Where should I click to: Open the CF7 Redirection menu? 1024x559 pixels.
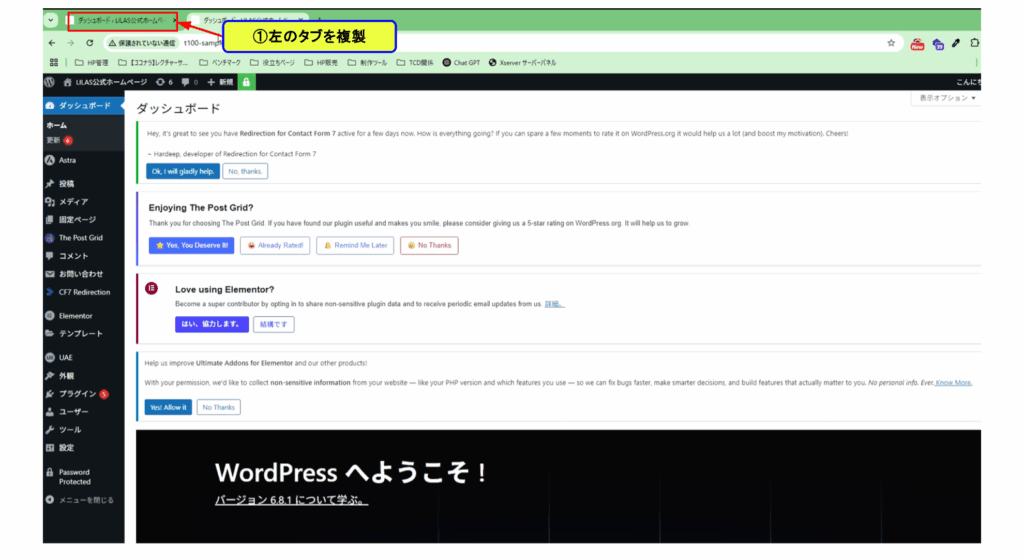[x=84, y=292]
